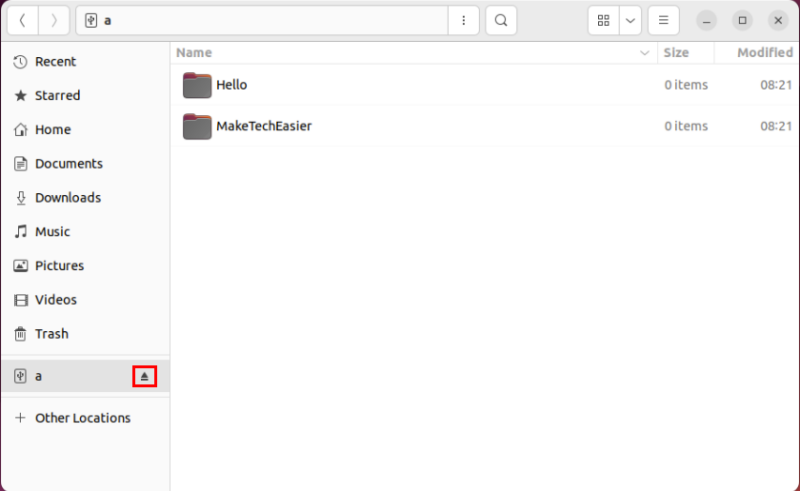Click the USB drive icon in path bar
The image size is (800, 491).
[91, 20]
